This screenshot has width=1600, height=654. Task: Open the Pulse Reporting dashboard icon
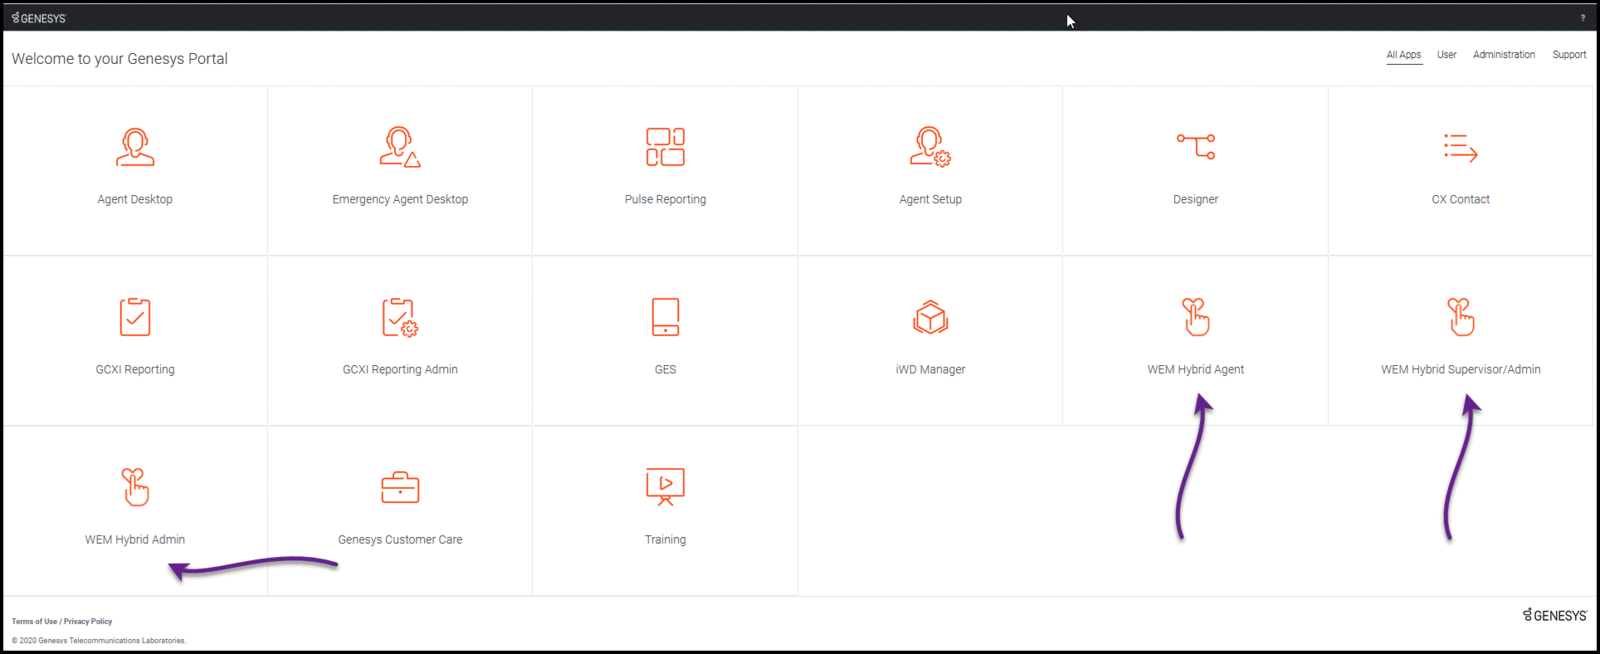(665, 147)
